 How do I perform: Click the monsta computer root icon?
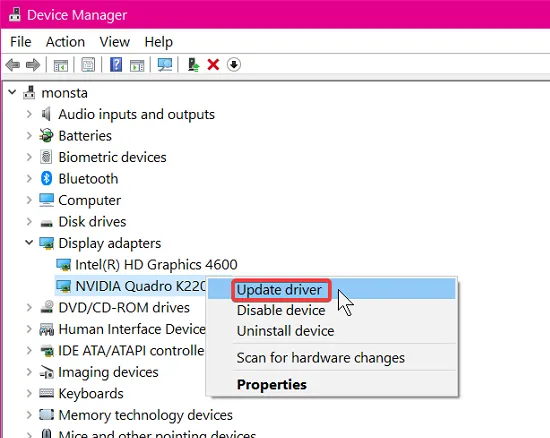tap(29, 93)
